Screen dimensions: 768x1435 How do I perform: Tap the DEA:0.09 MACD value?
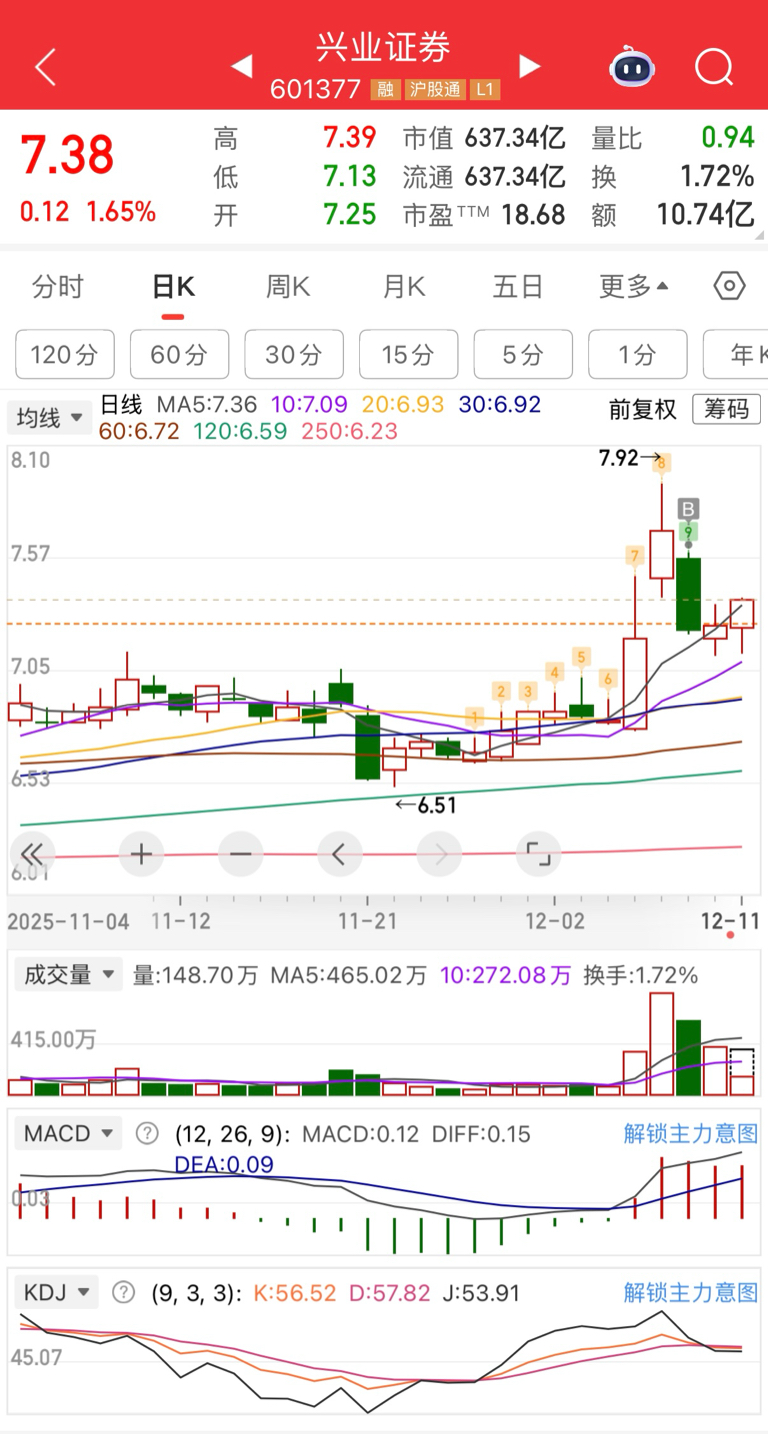click(x=224, y=1164)
